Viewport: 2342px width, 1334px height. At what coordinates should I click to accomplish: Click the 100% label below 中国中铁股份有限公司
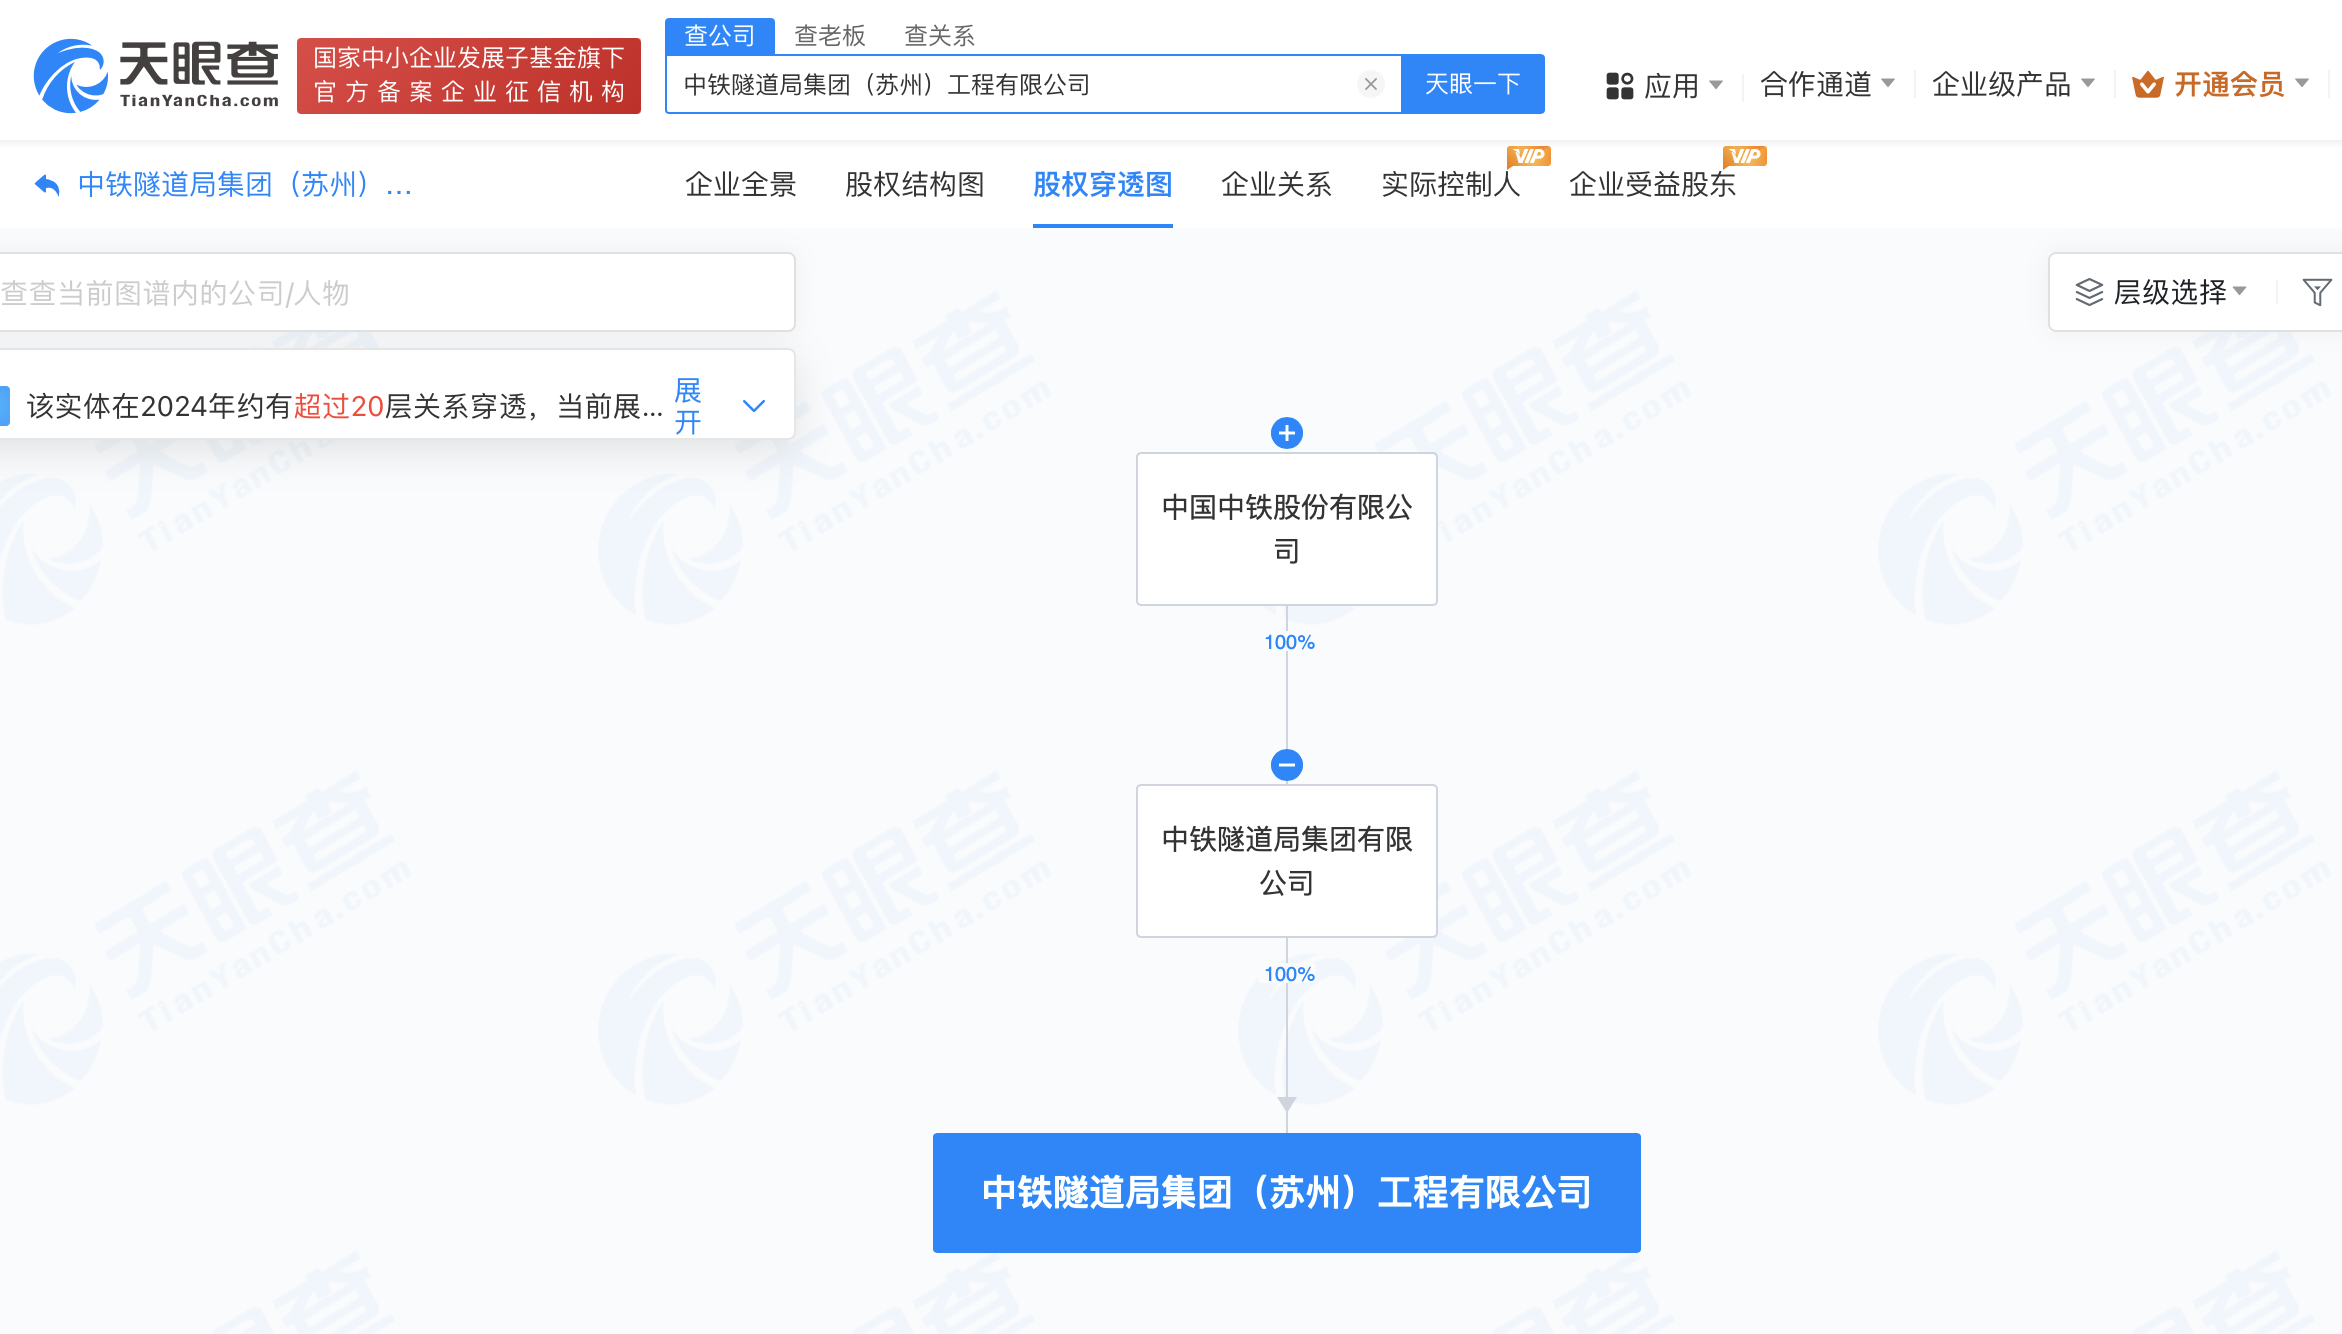pos(1289,642)
